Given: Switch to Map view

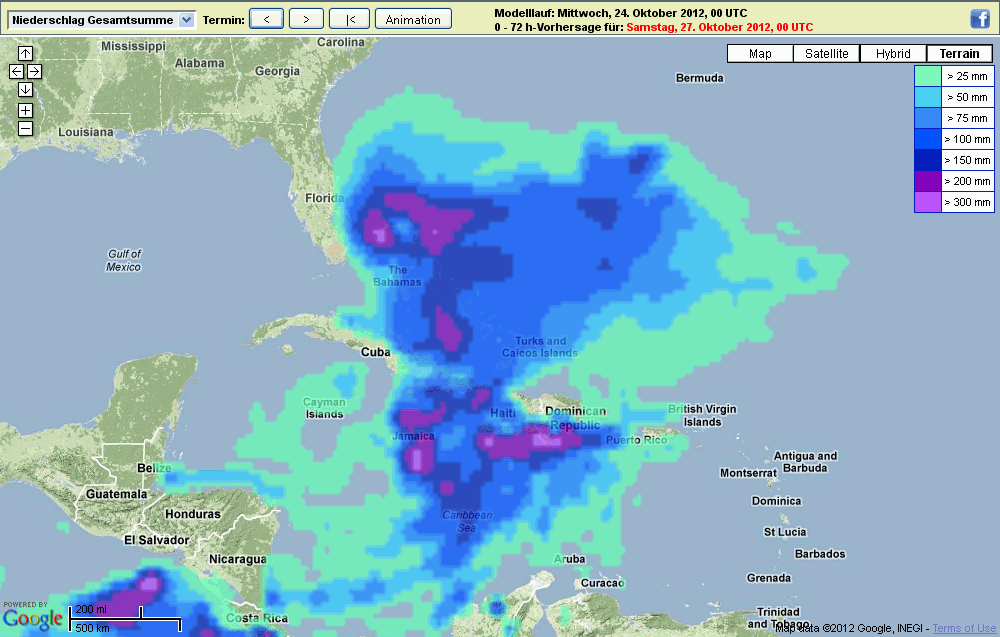Looking at the screenshot, I should click(x=760, y=54).
